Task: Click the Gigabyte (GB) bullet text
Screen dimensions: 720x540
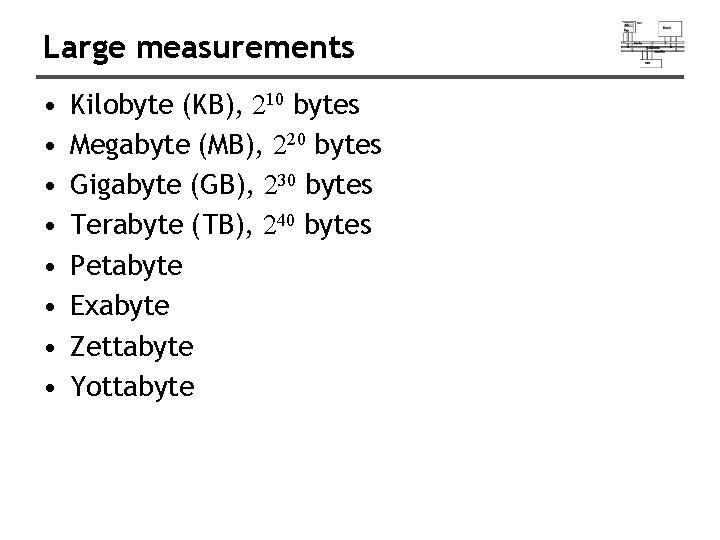Action: click(221, 186)
